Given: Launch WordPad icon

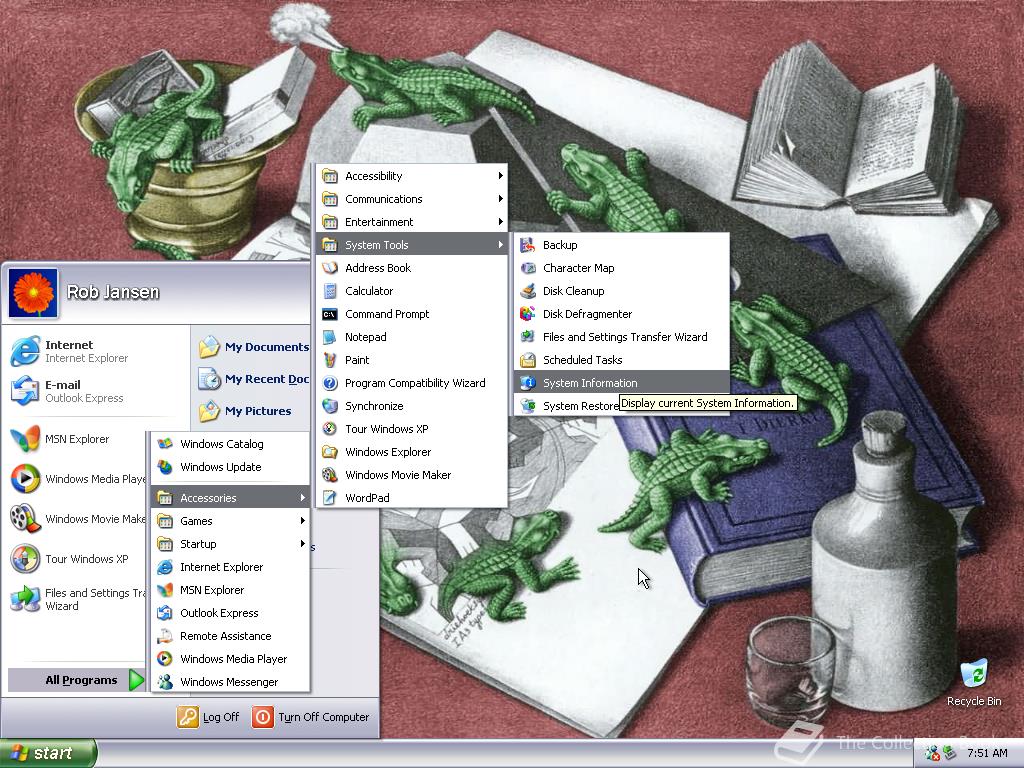Looking at the screenshot, I should [330, 498].
